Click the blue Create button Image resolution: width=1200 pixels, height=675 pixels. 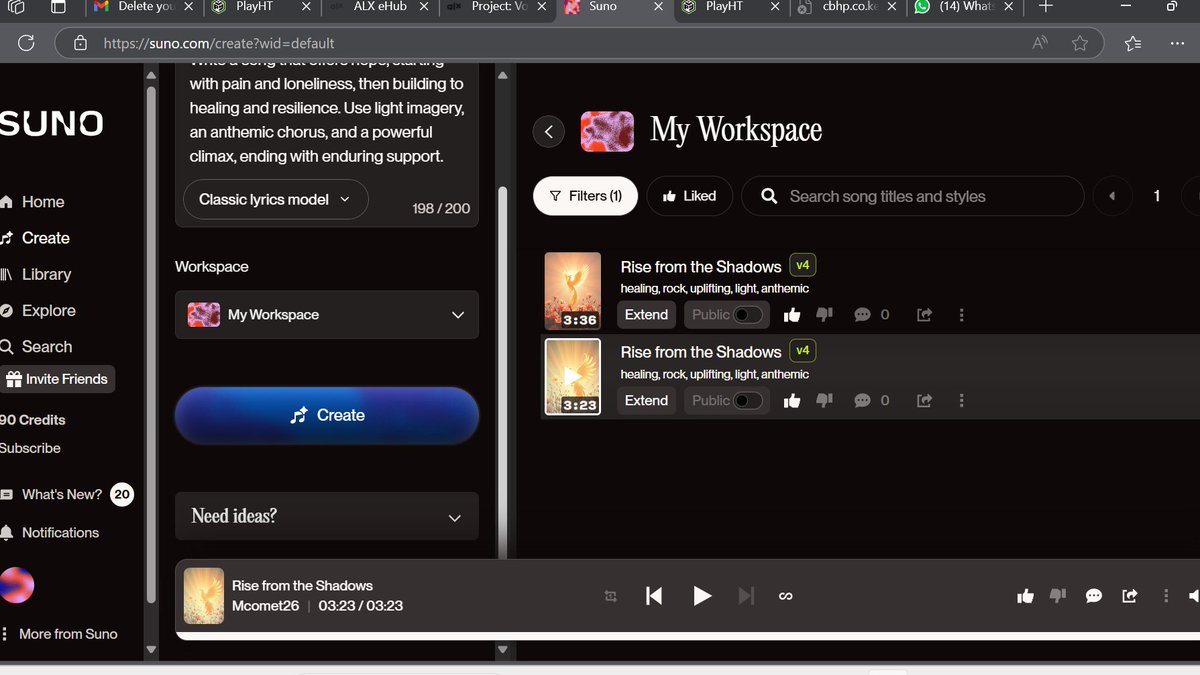(327, 415)
